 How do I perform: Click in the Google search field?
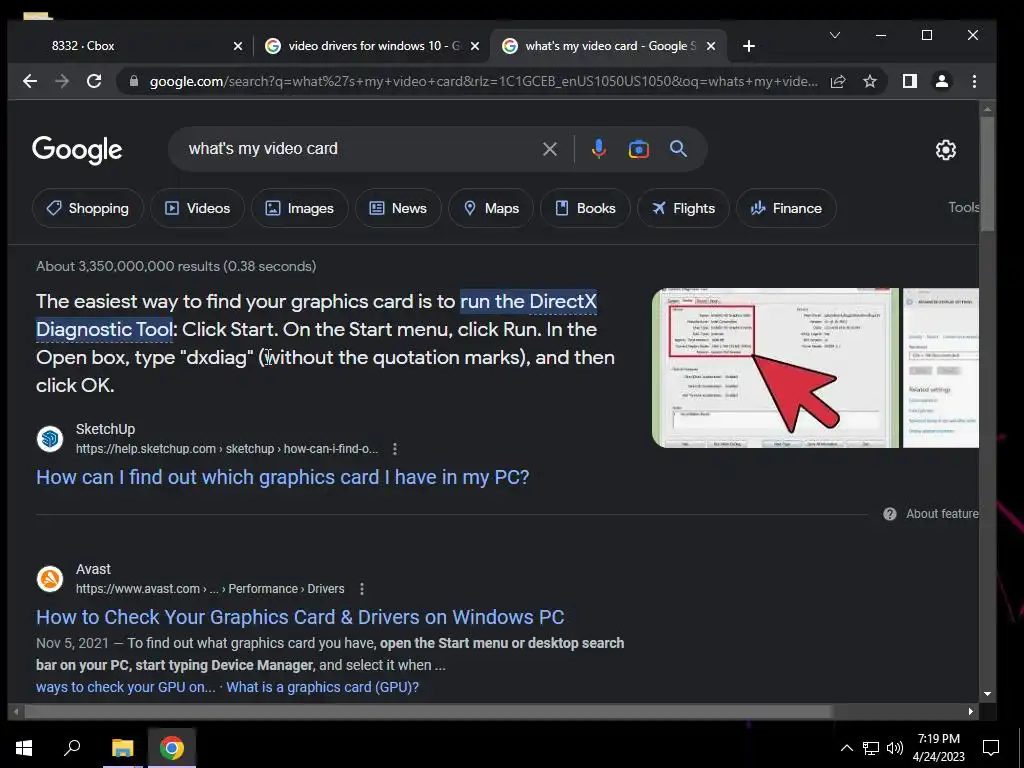pos(359,149)
